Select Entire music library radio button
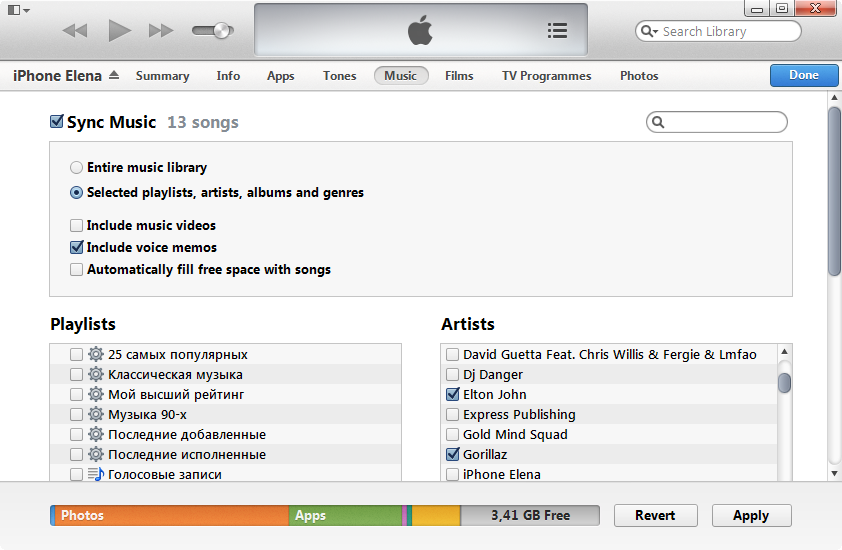Screen dimensions: 842x550 76,168
